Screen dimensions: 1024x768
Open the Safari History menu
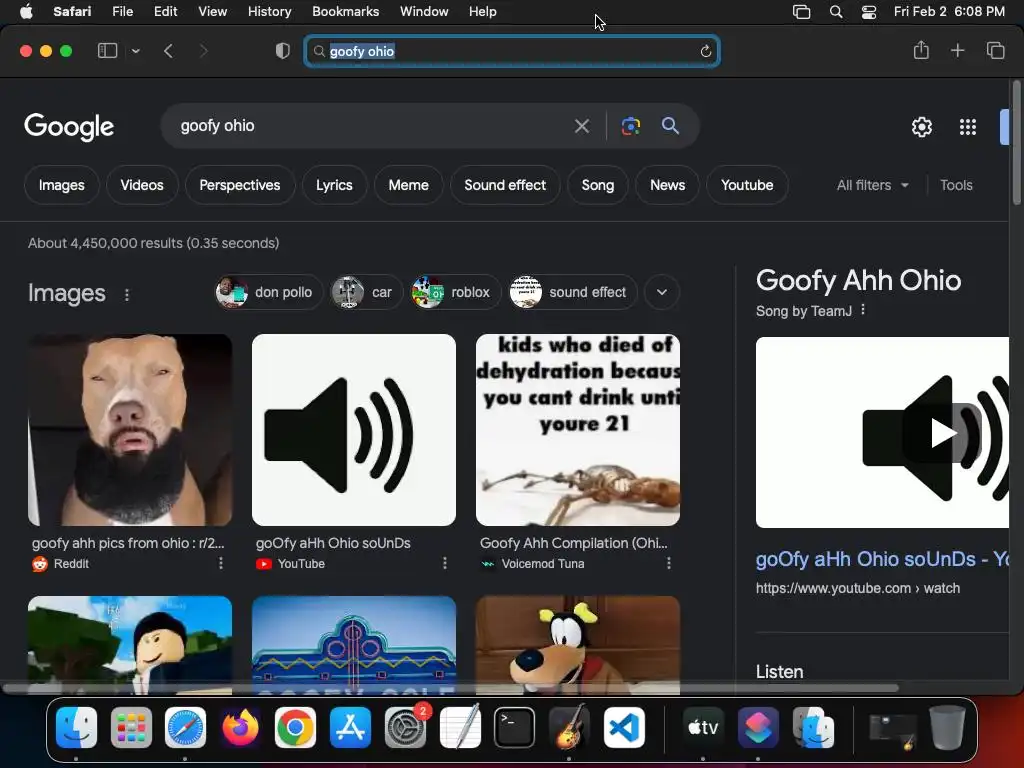[x=269, y=12]
